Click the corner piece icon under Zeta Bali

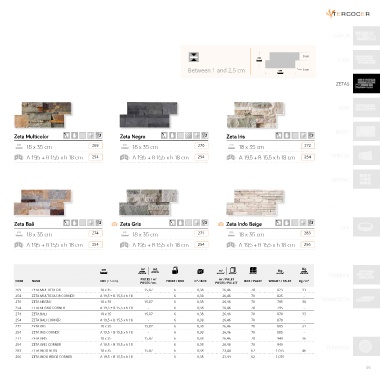[x=18, y=245]
